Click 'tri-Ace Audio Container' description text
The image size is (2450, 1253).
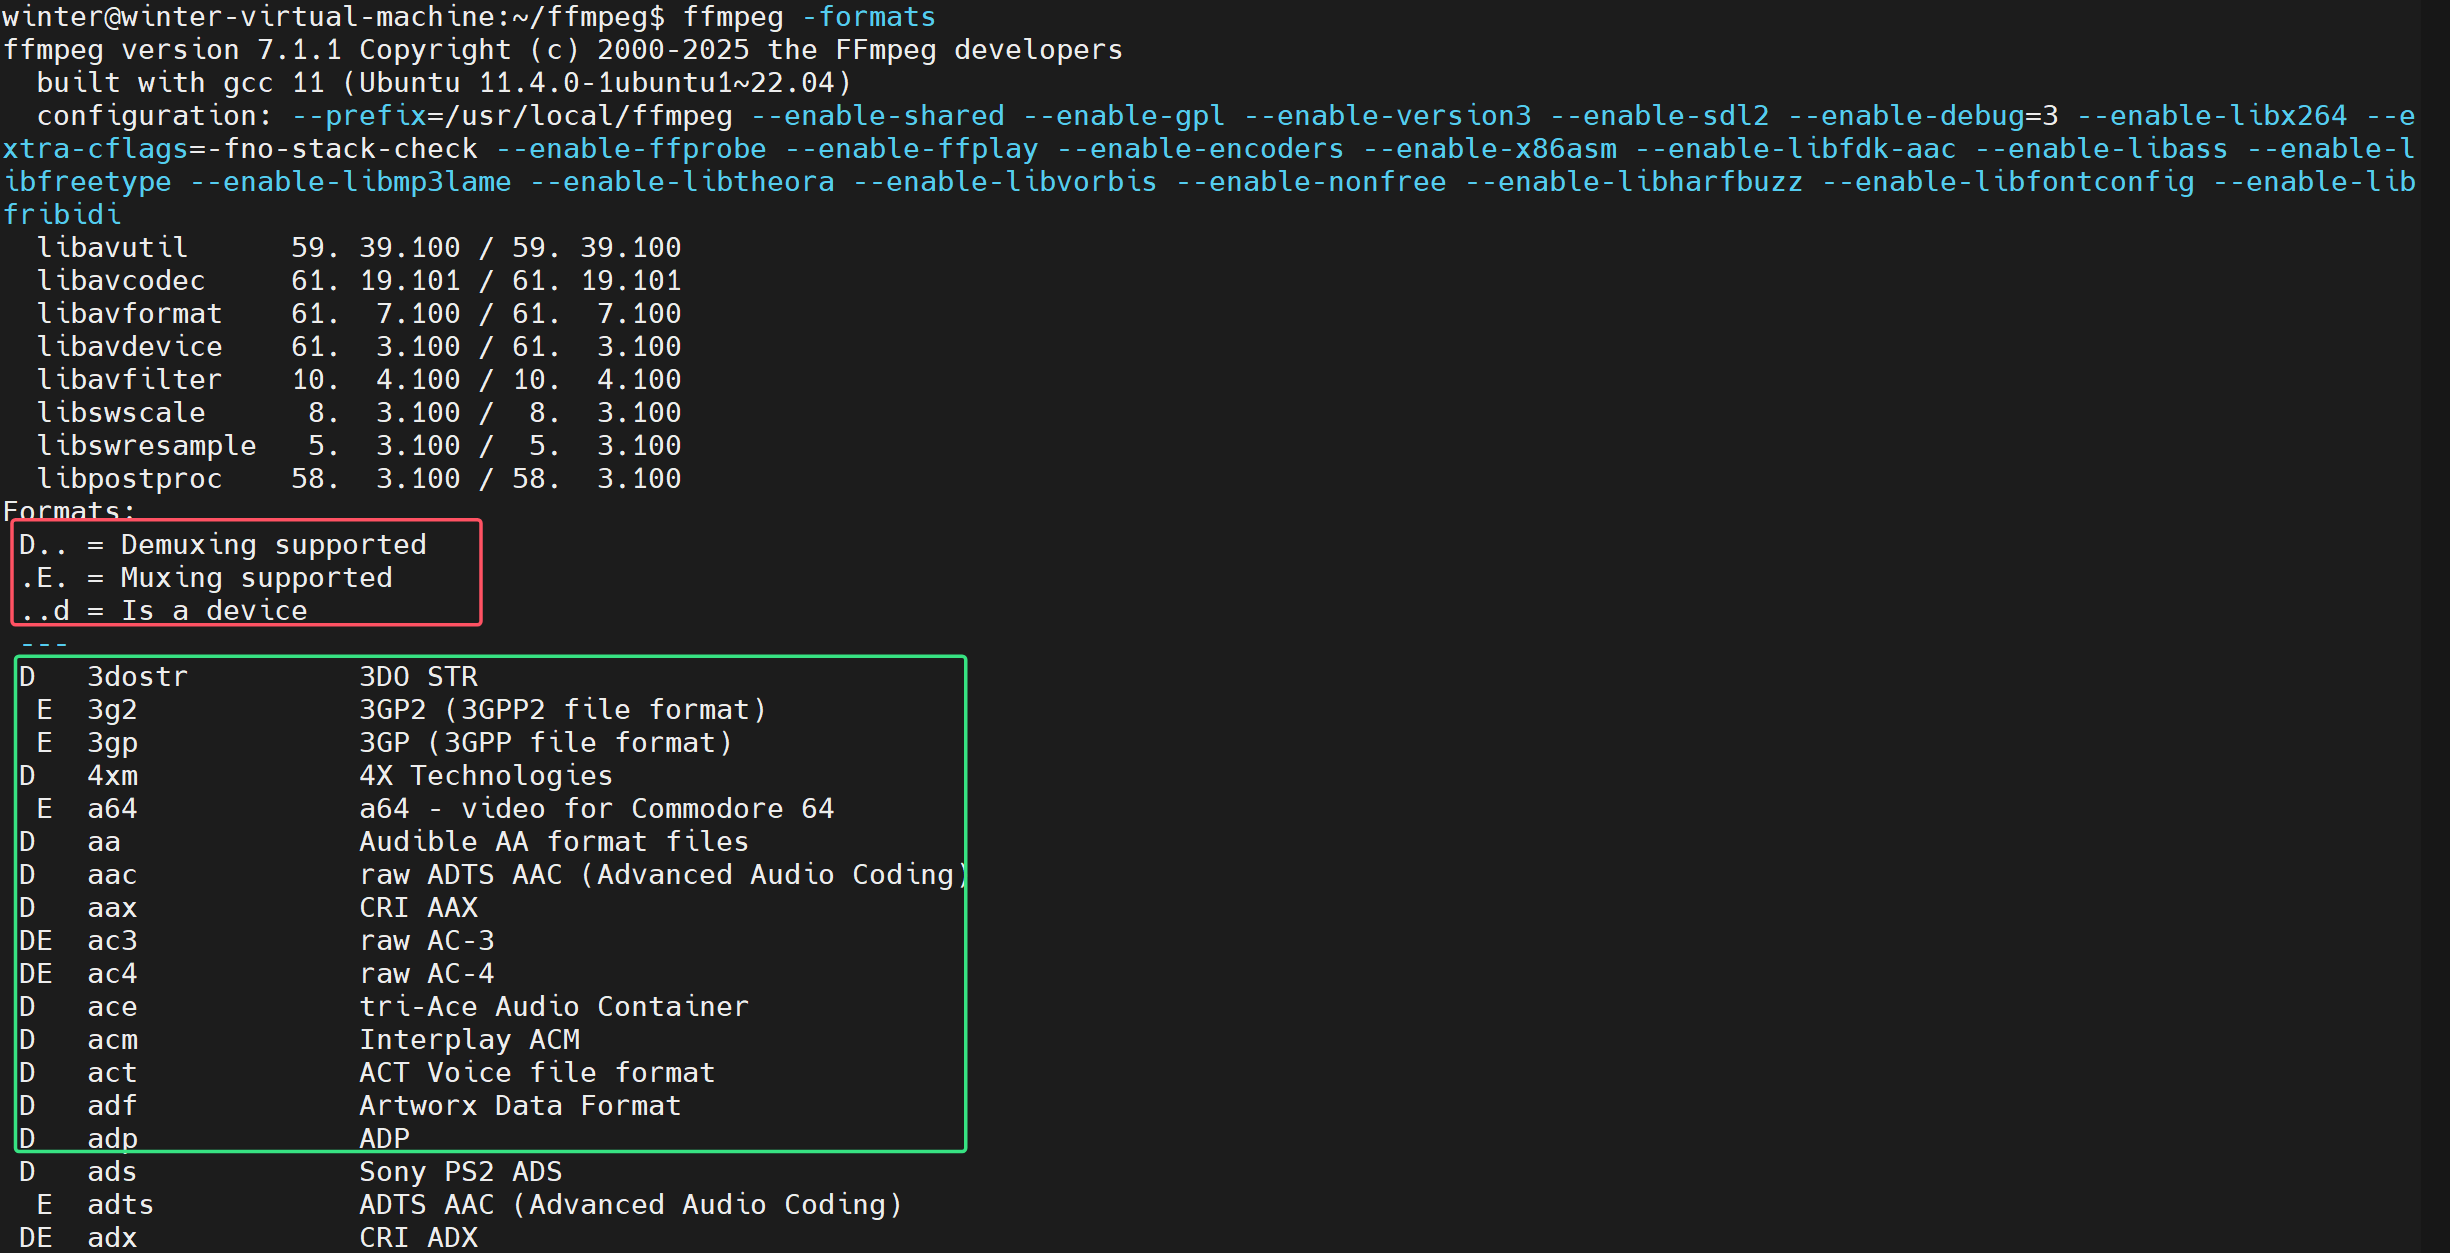[553, 1007]
